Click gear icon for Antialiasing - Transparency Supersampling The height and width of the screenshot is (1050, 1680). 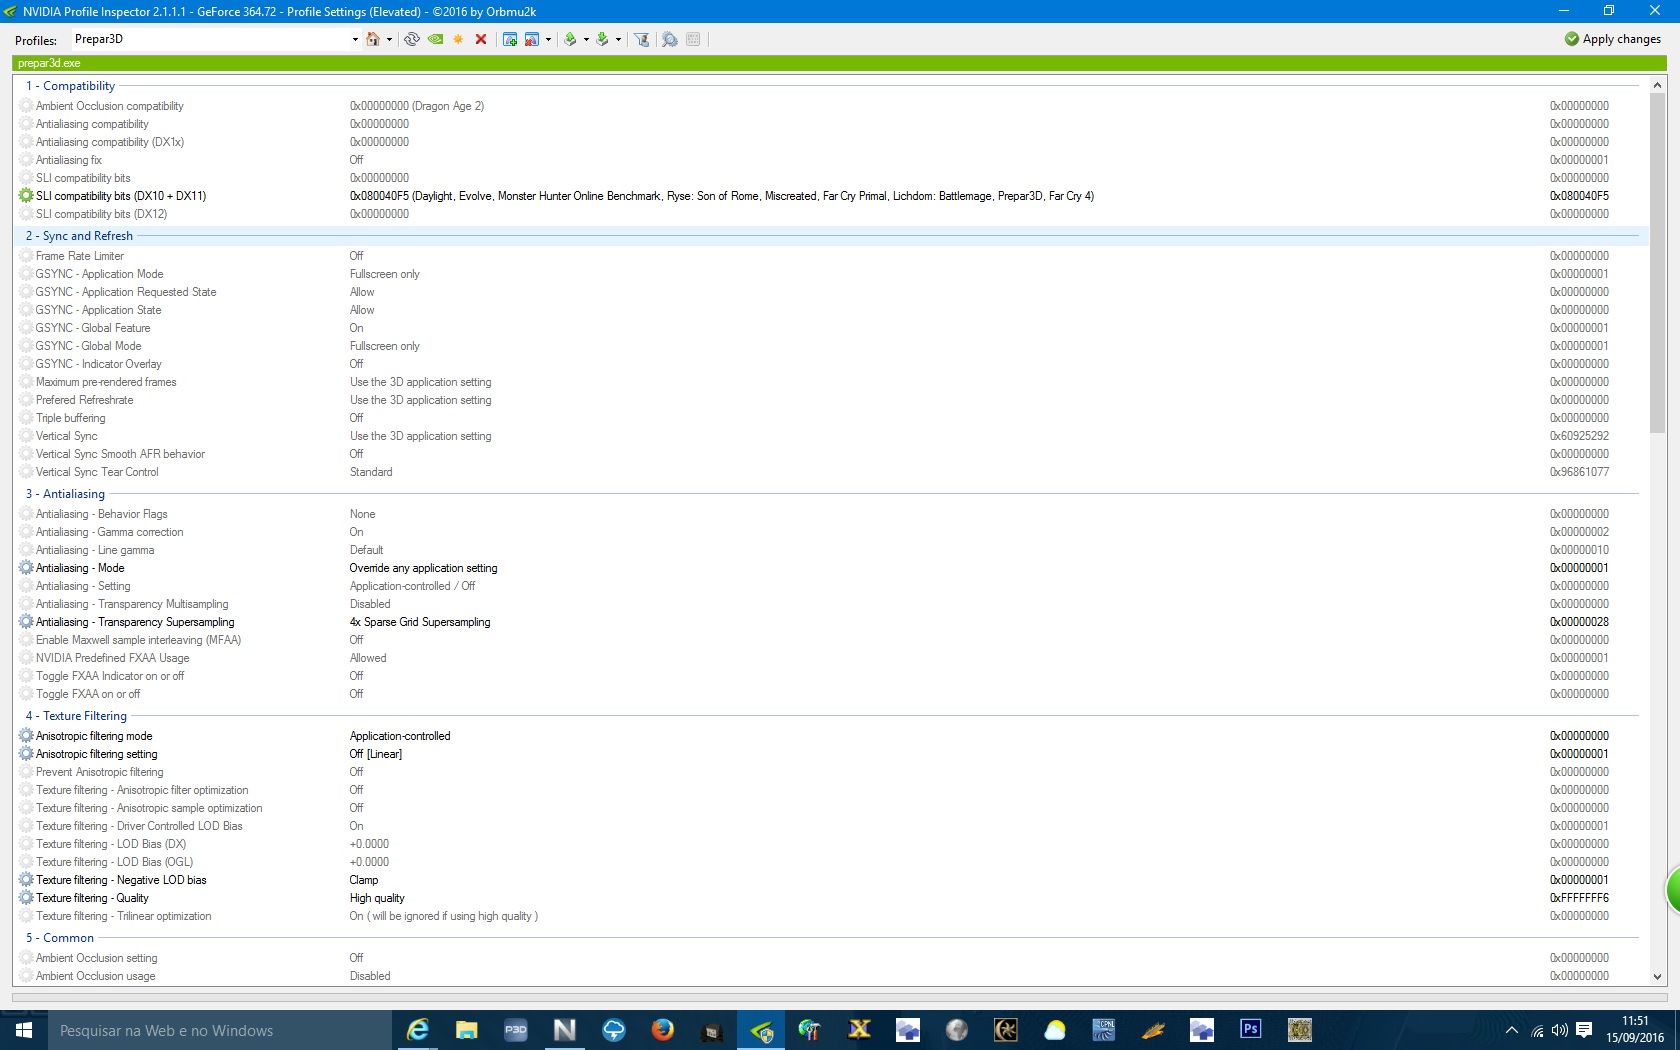tap(26, 622)
